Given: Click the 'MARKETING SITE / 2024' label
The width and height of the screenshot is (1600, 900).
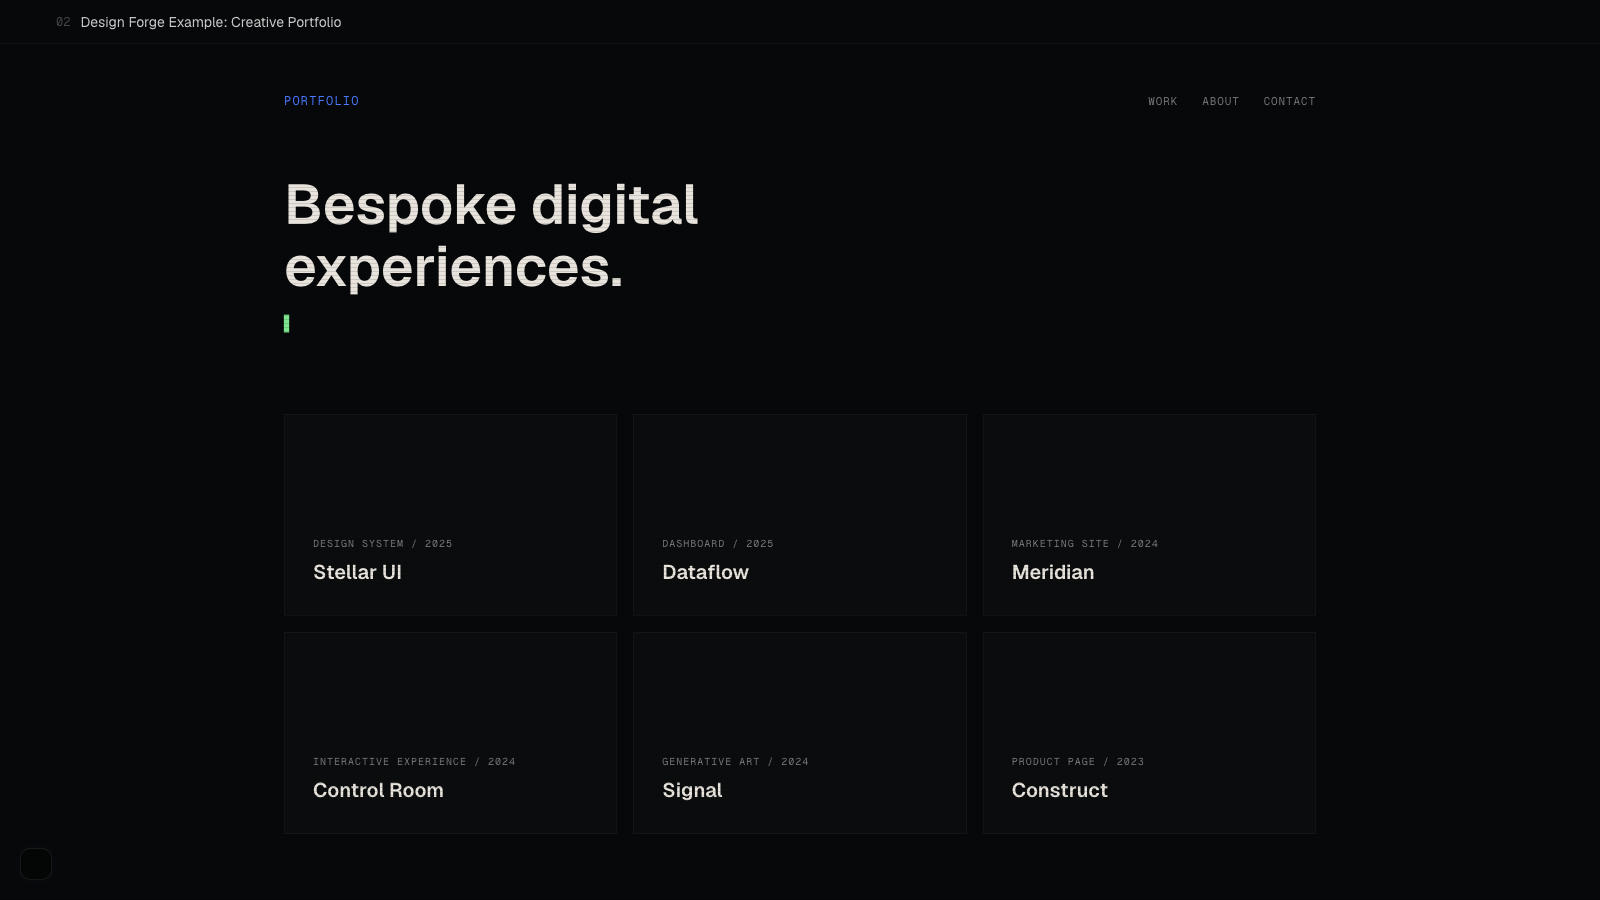Looking at the screenshot, I should (1084, 544).
